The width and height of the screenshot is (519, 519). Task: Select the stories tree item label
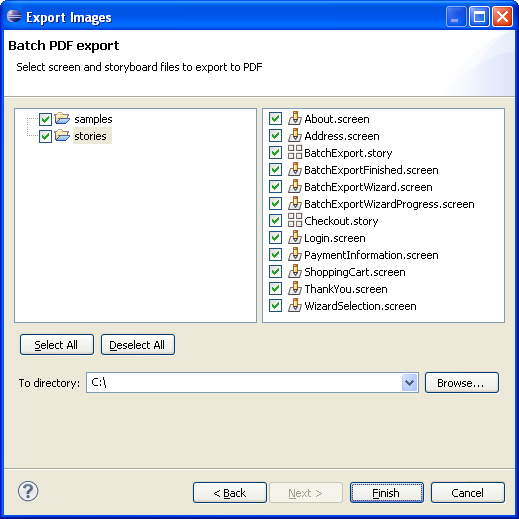(x=90, y=136)
